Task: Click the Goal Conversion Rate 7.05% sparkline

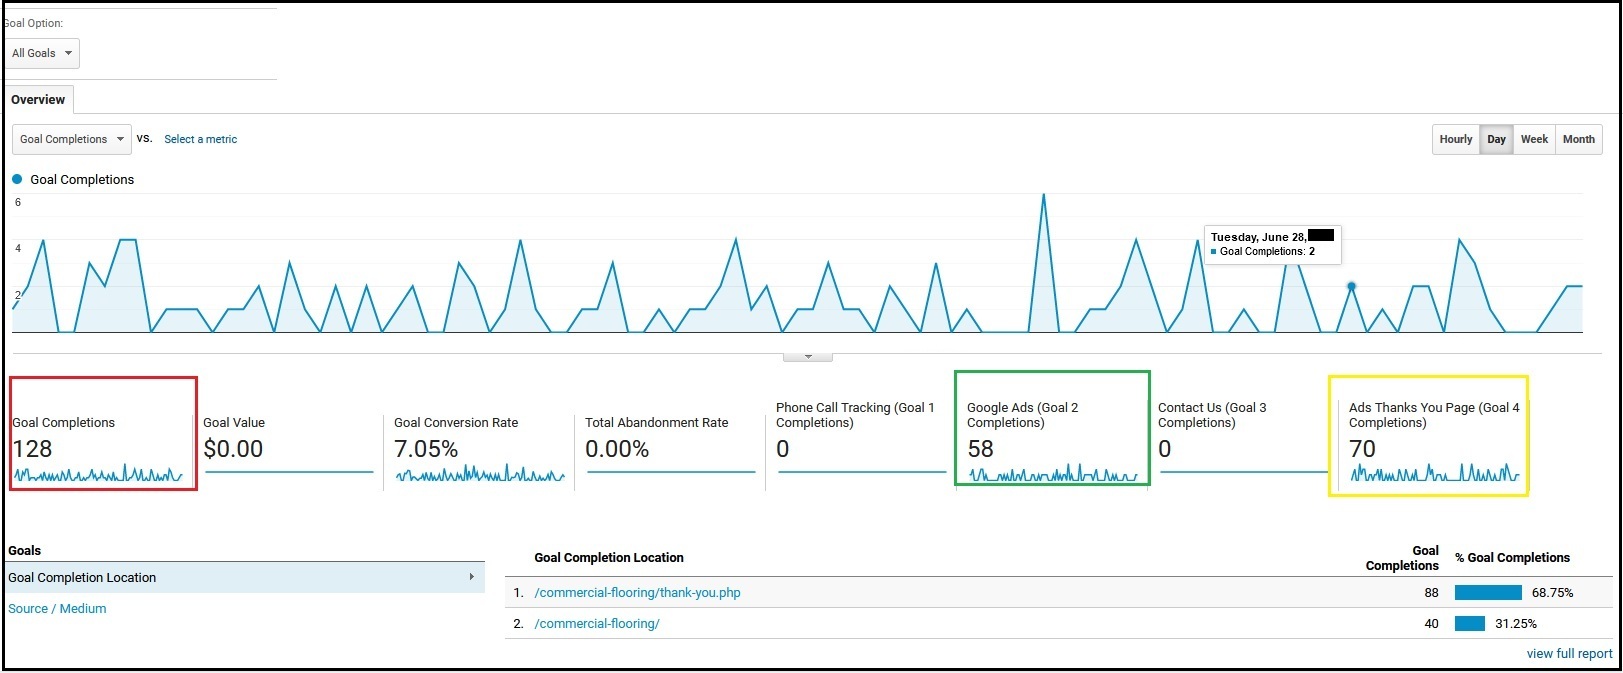Action: [x=480, y=474]
